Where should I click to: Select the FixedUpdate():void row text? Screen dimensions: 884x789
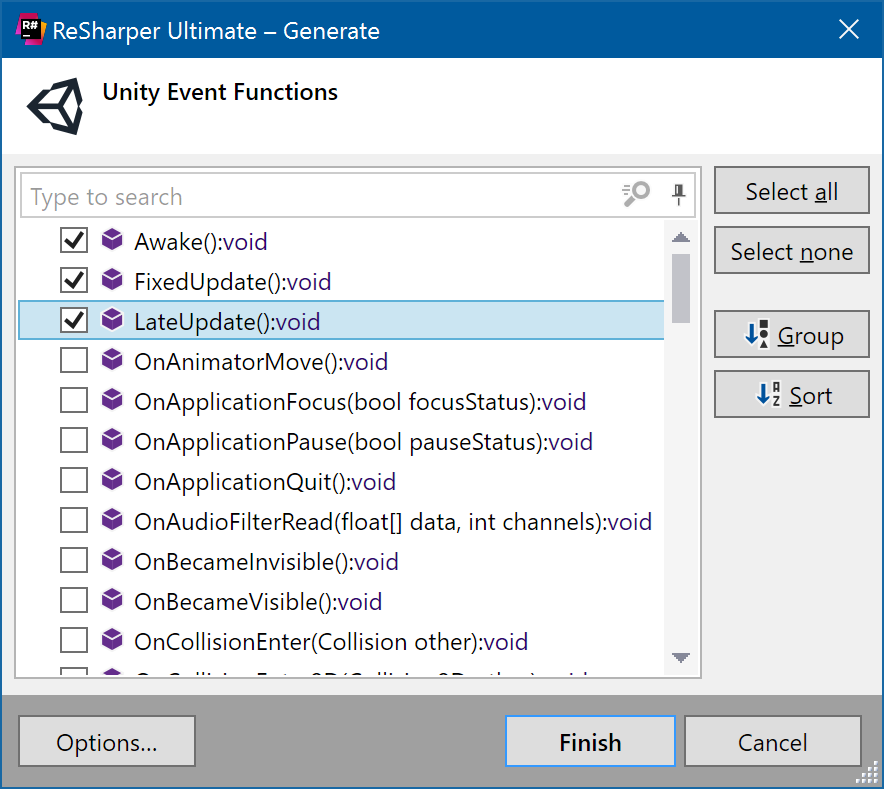coord(232,282)
